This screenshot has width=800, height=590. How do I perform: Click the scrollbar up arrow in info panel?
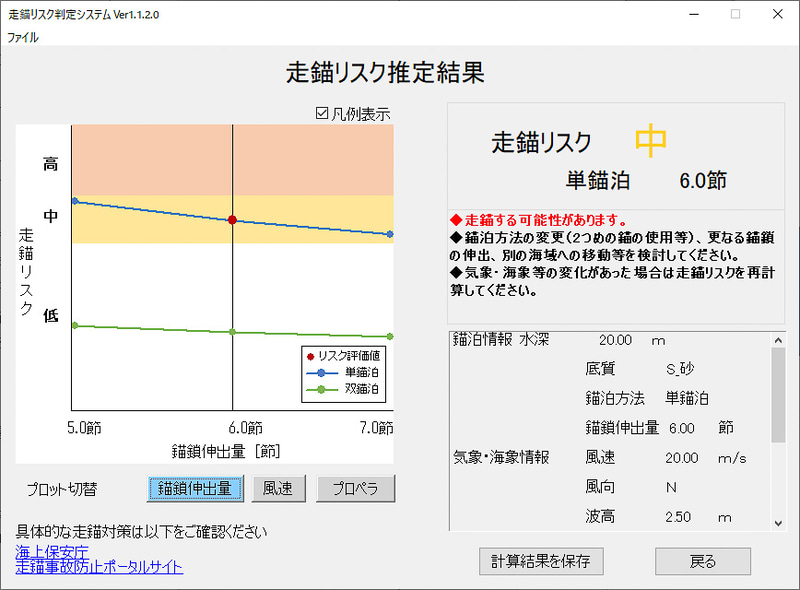point(777,339)
